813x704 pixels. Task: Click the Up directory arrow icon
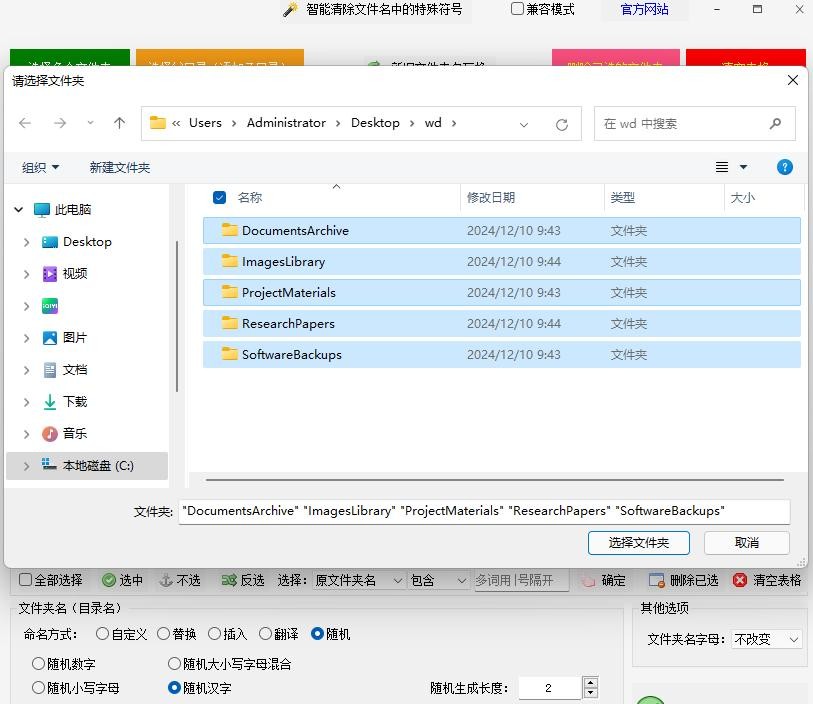[x=120, y=123]
